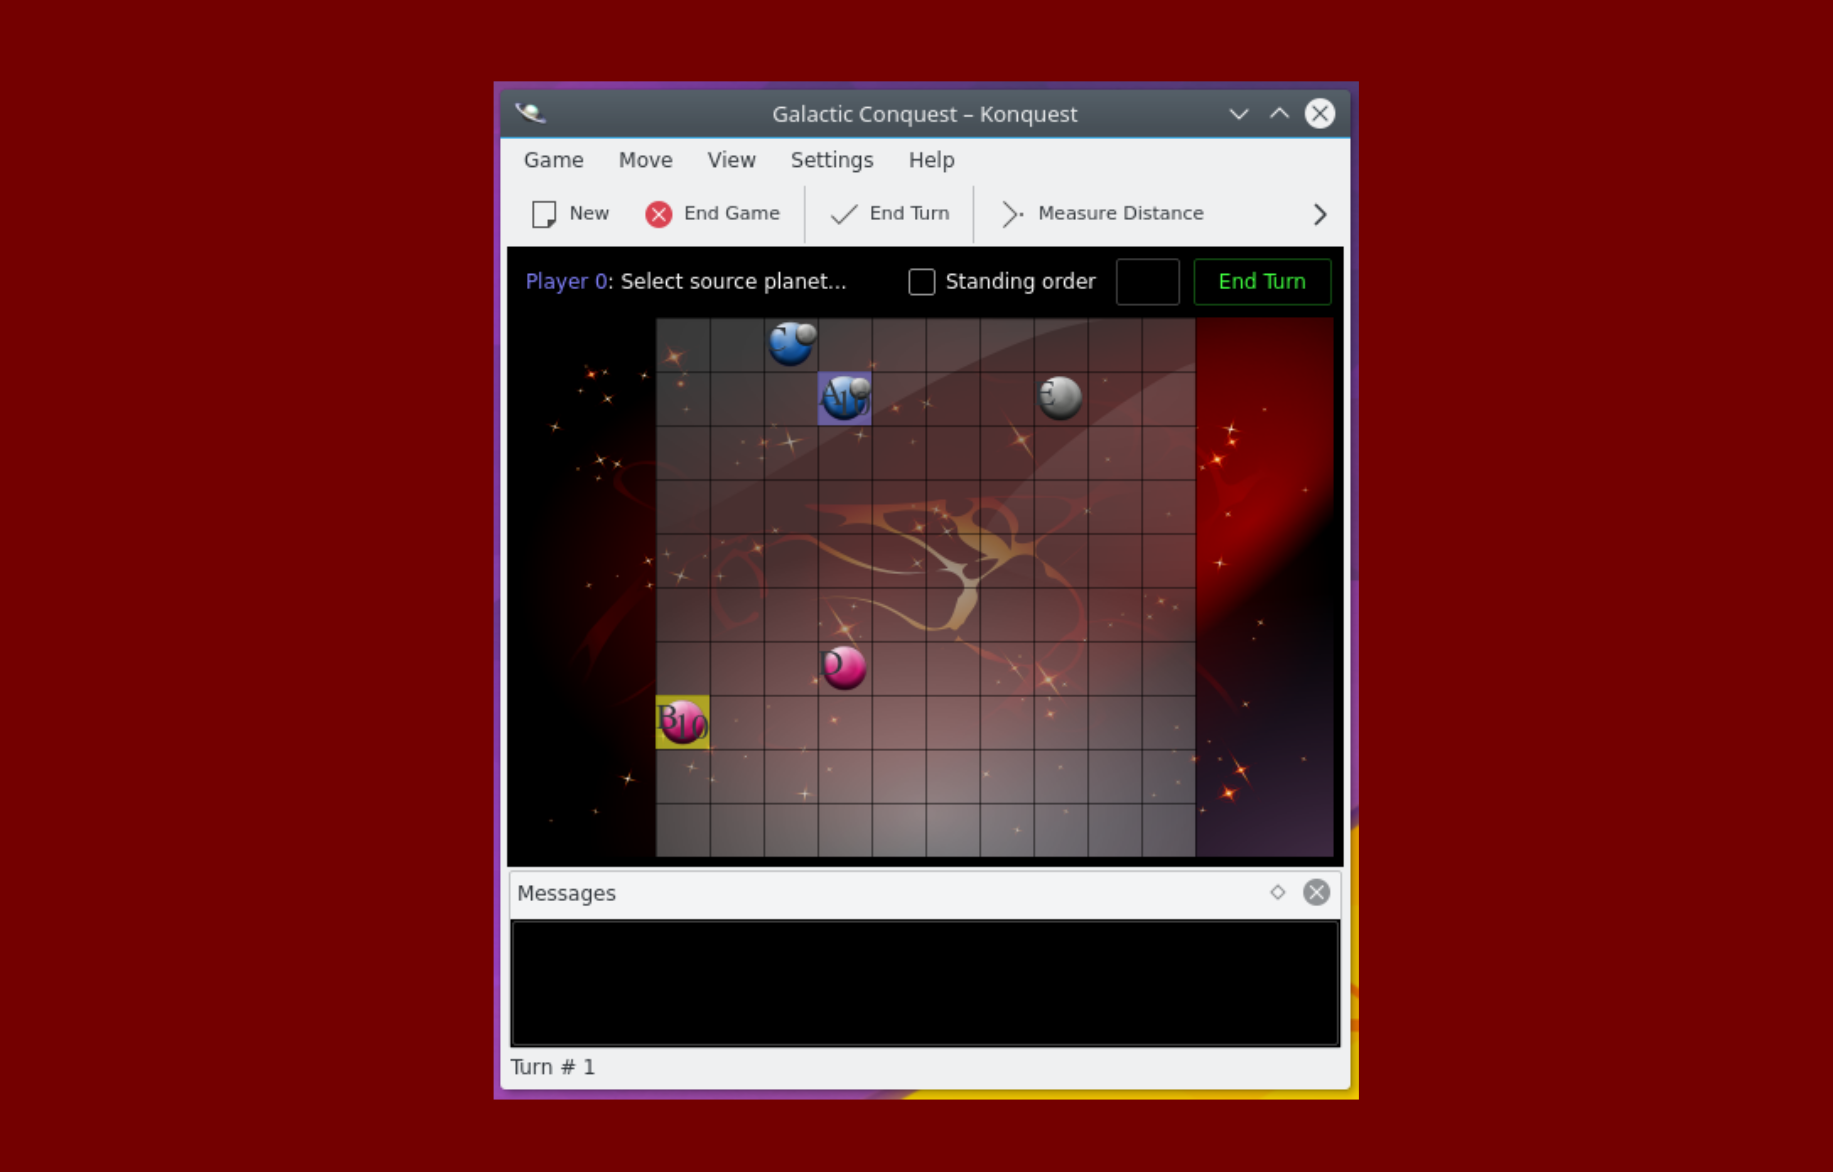The width and height of the screenshot is (1833, 1172).
Task: Select pink planet B on the map
Action: (683, 722)
